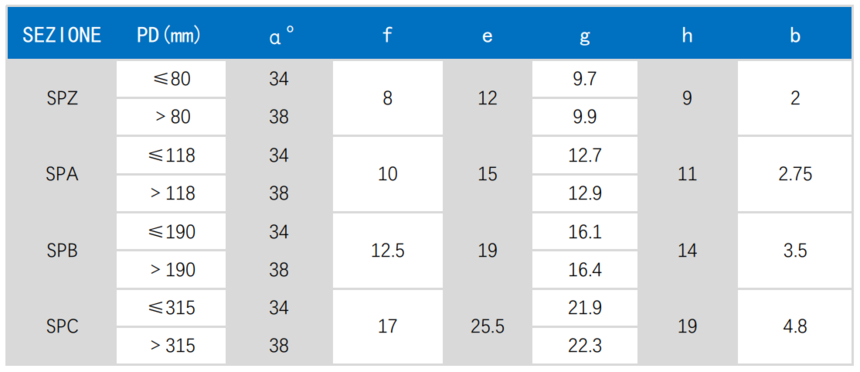Click the α° header cell
This screenshot has height=372, width=860.
pos(279,36)
